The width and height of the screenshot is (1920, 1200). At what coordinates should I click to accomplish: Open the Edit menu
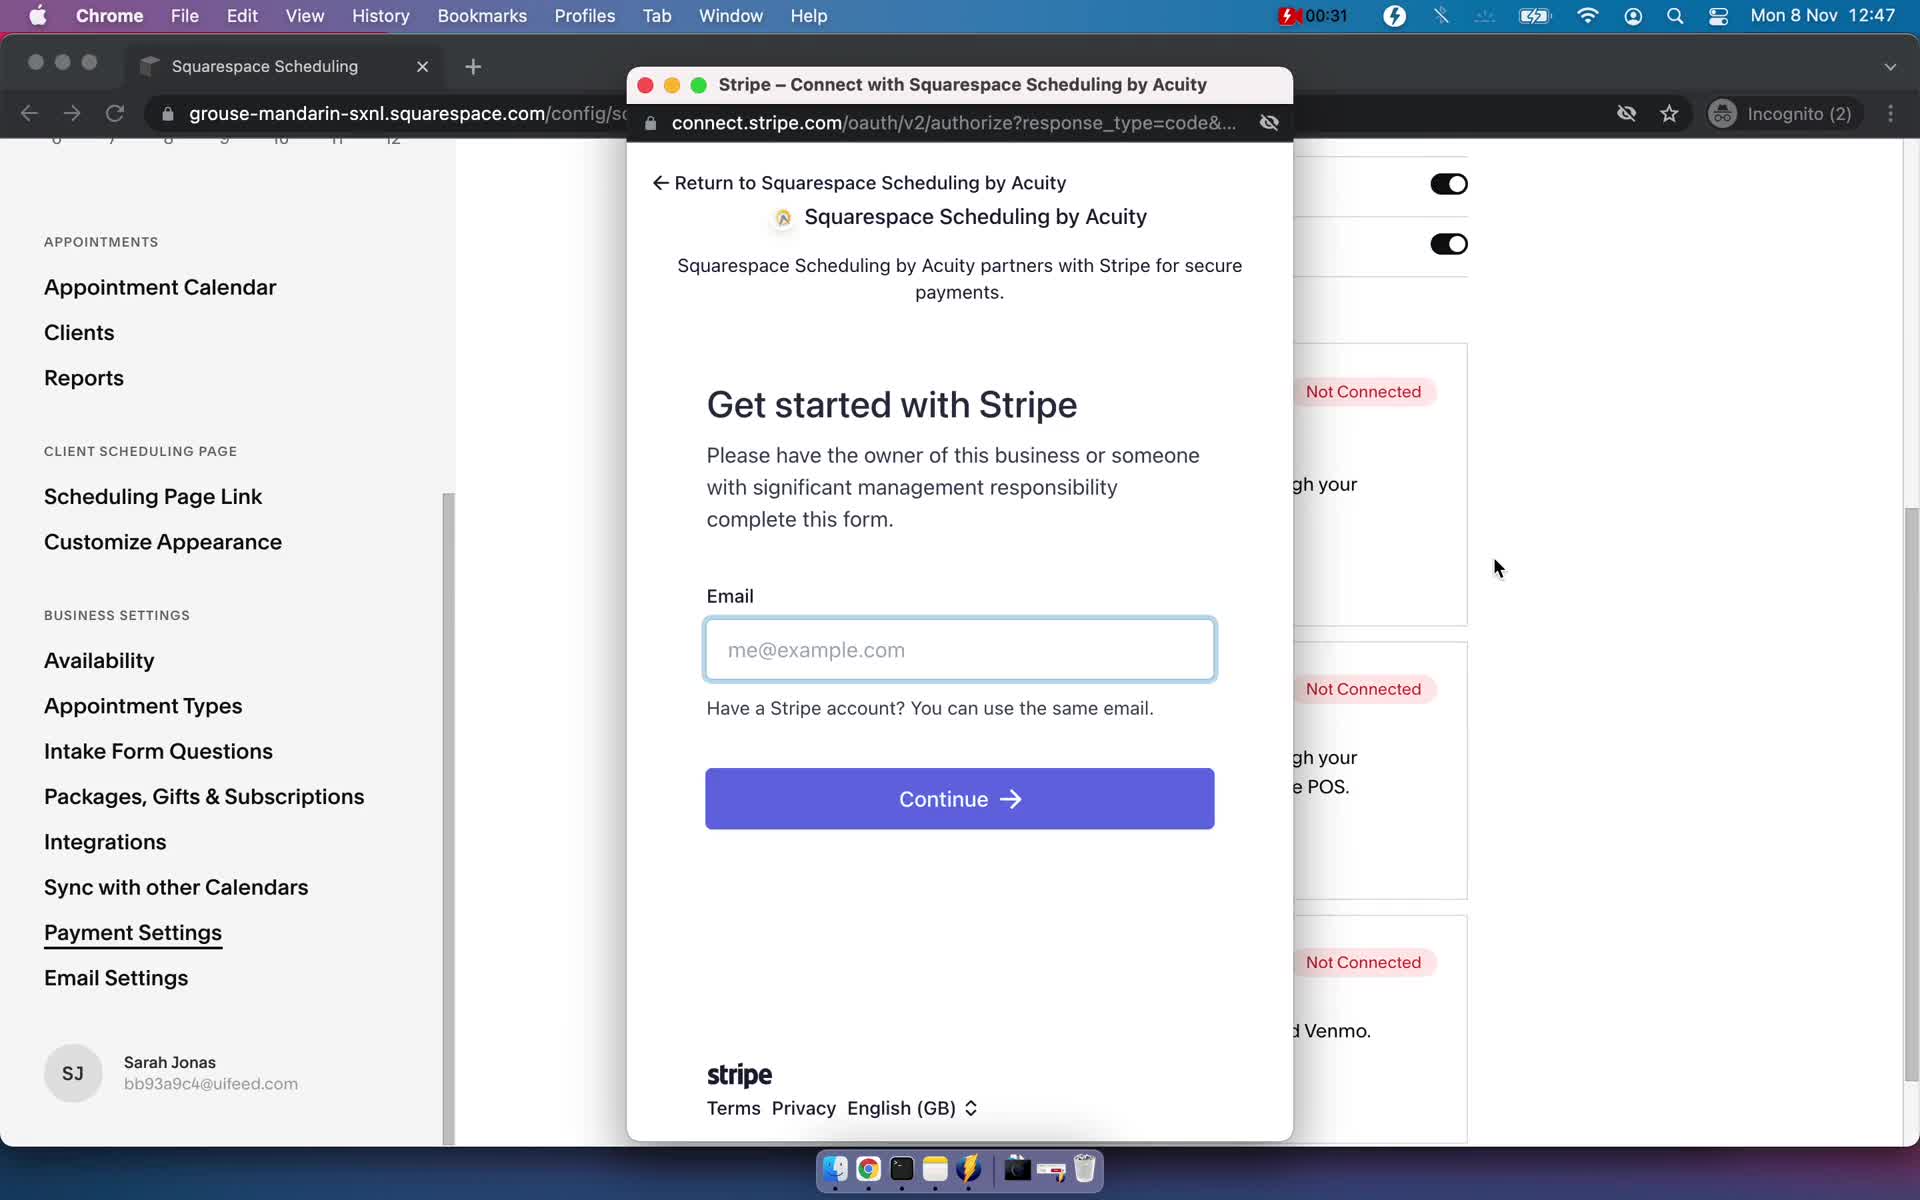tap(242, 16)
